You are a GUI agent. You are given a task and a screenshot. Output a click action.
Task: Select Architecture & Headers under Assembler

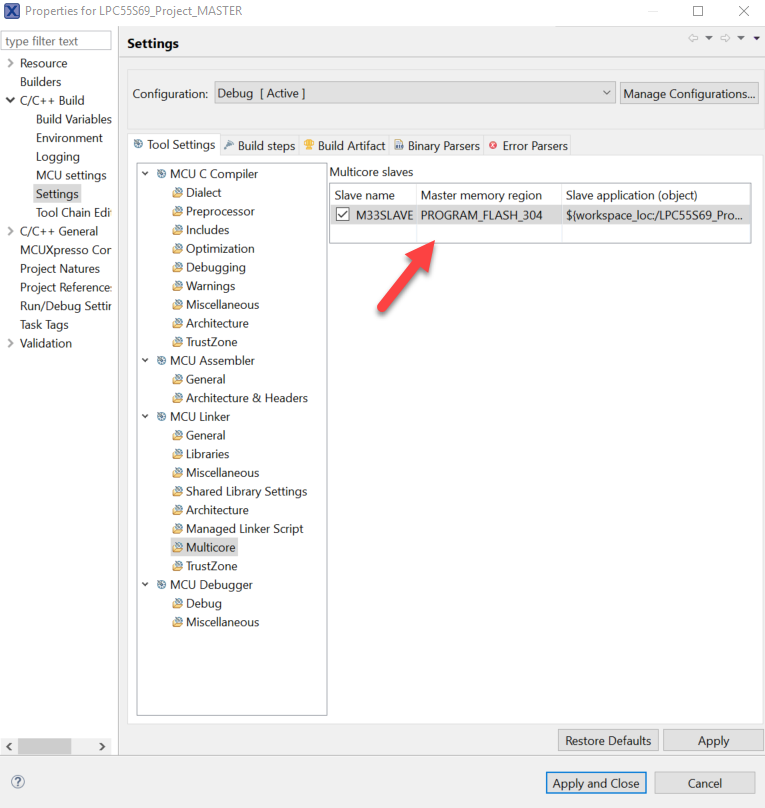[246, 398]
